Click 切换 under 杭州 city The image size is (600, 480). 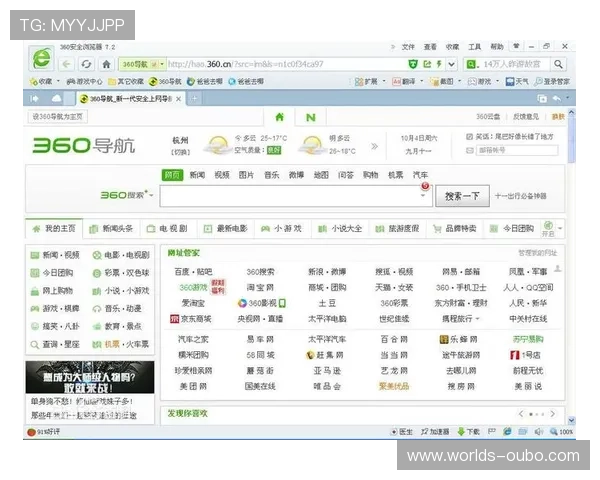click(181, 152)
